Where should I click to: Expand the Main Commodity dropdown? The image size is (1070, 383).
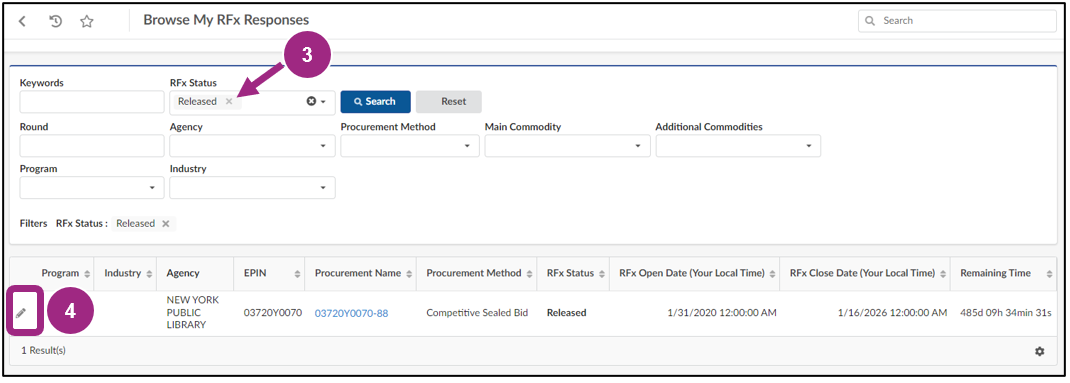[567, 146]
